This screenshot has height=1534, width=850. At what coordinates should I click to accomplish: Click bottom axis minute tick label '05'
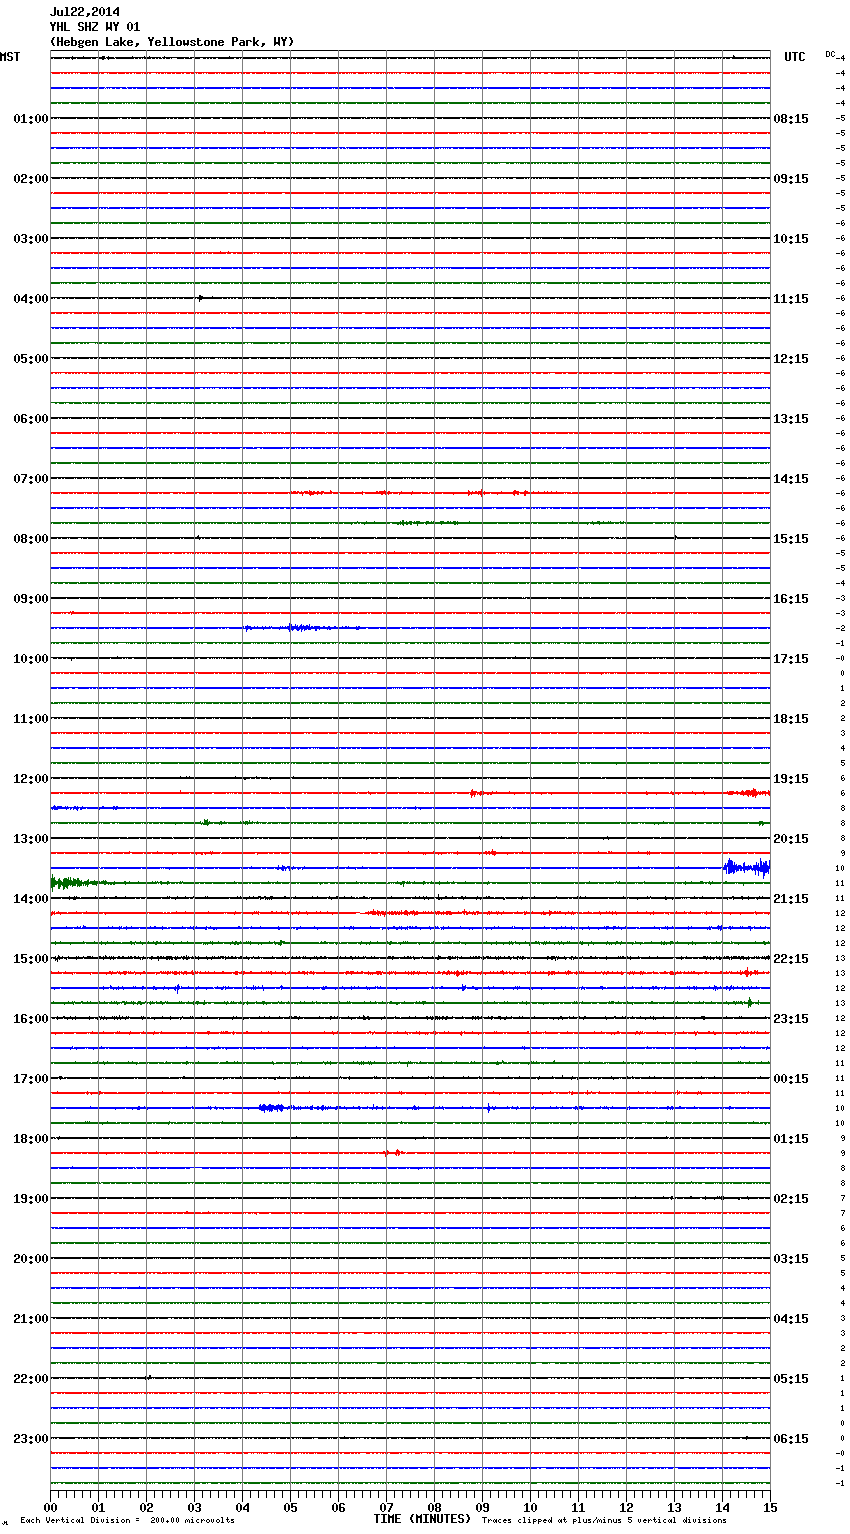coord(290,1507)
